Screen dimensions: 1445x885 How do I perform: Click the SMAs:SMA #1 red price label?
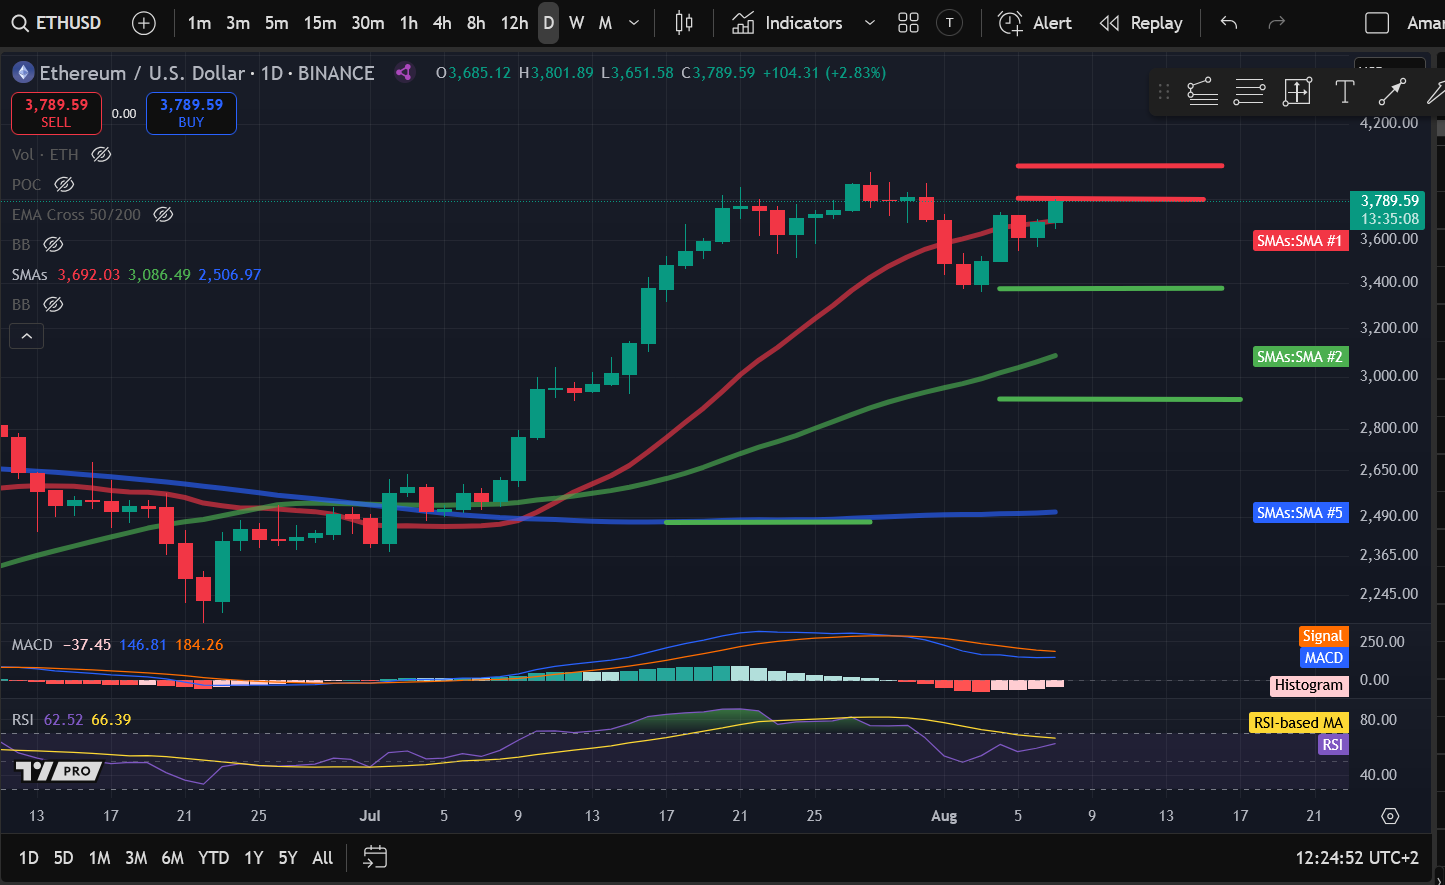[x=1300, y=240]
